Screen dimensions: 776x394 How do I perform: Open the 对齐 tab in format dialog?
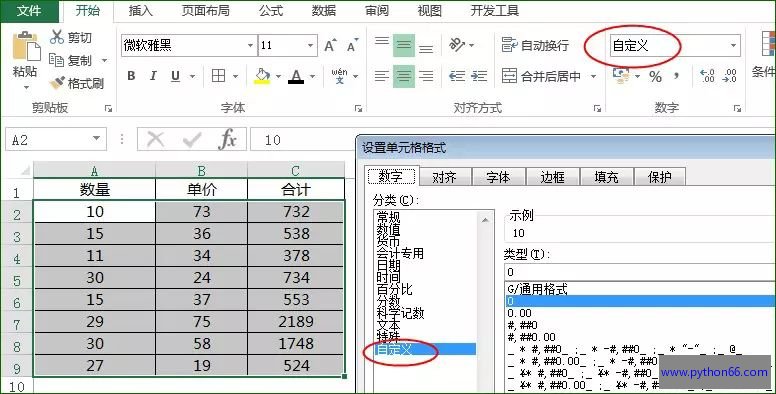pyautogui.click(x=444, y=177)
